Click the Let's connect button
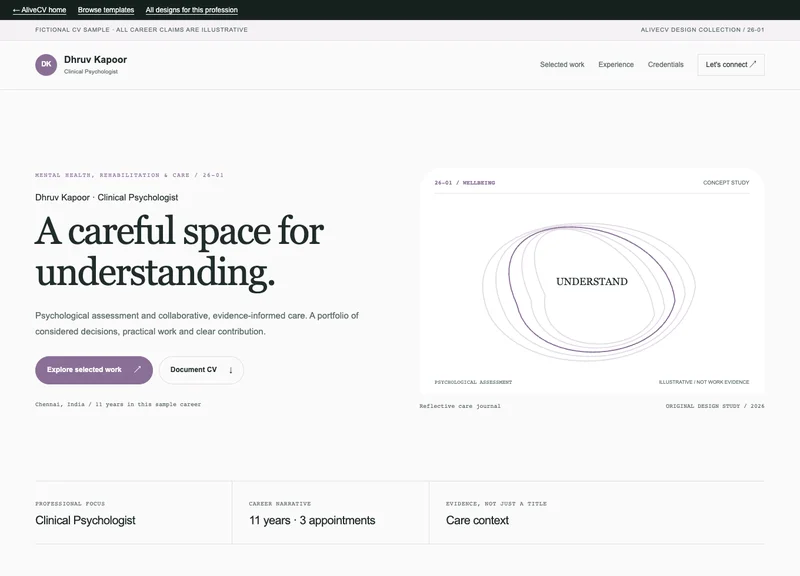This screenshot has height=576, width=800. [731, 65]
